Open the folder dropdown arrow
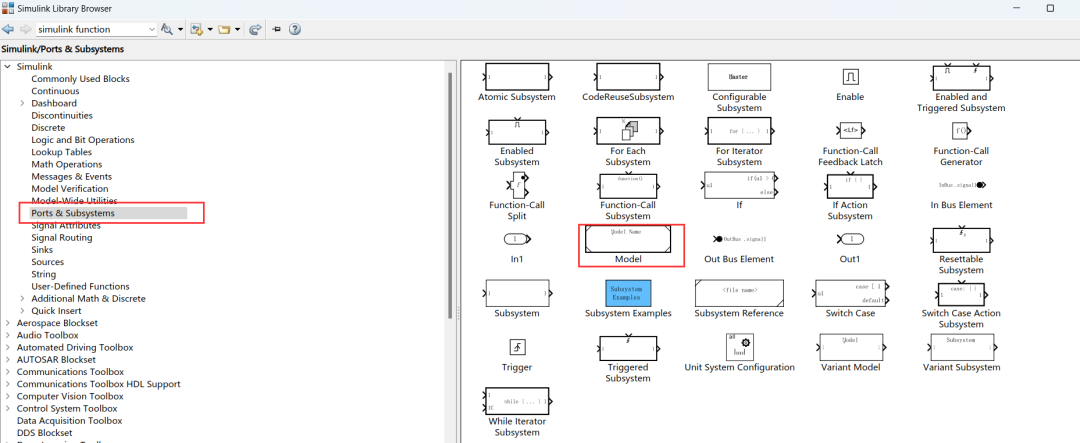The width and height of the screenshot is (1080, 443). coord(238,30)
